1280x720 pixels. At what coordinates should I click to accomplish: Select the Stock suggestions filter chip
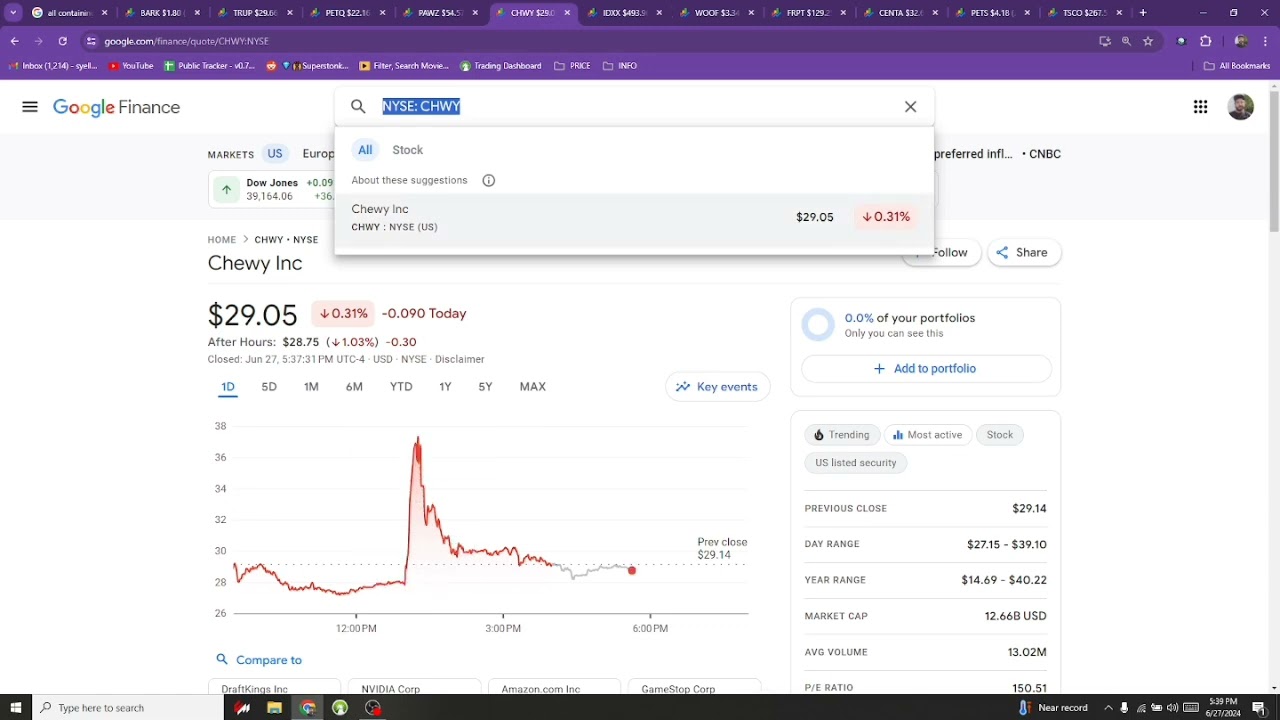tap(407, 150)
